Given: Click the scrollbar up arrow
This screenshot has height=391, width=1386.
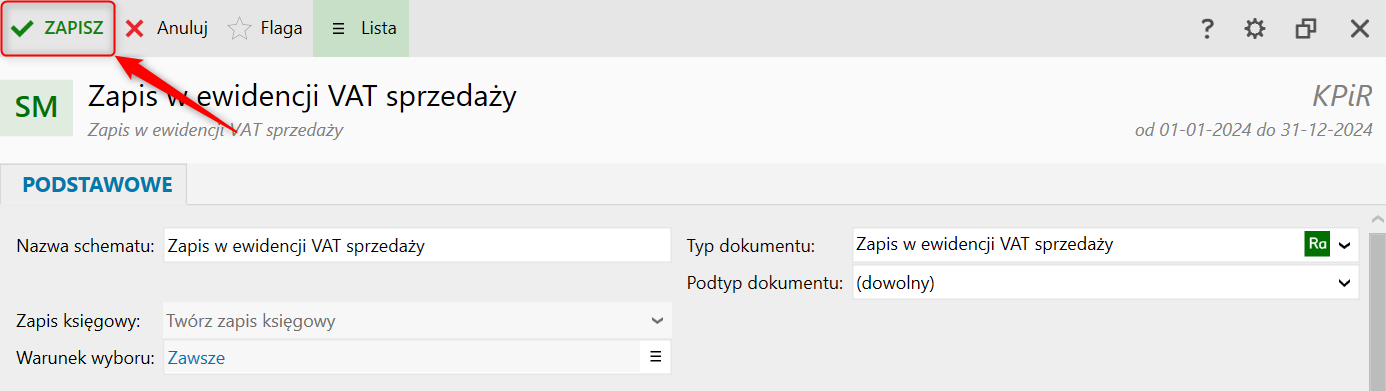Looking at the screenshot, I should click(1378, 219).
